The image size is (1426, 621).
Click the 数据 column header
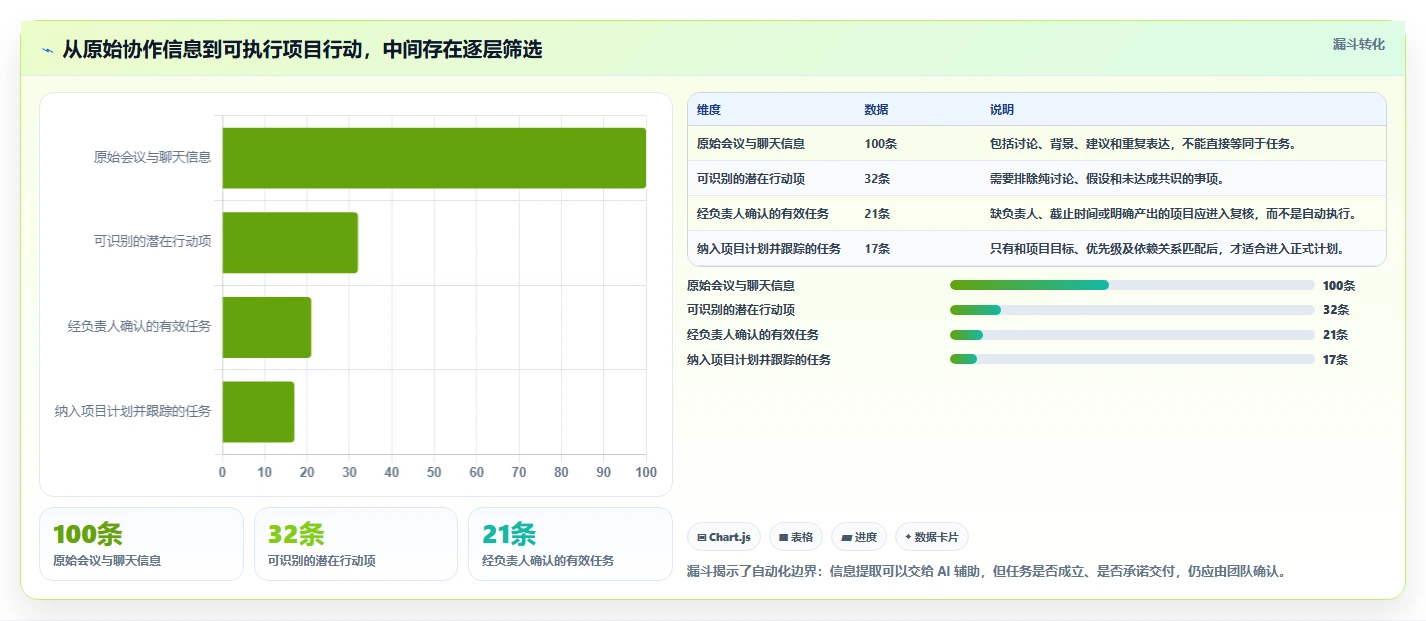(877, 110)
